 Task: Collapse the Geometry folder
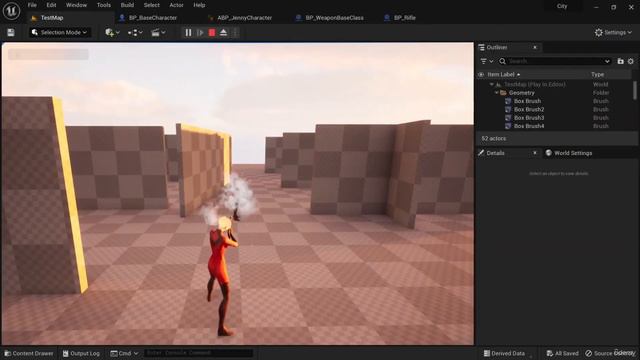(496, 93)
